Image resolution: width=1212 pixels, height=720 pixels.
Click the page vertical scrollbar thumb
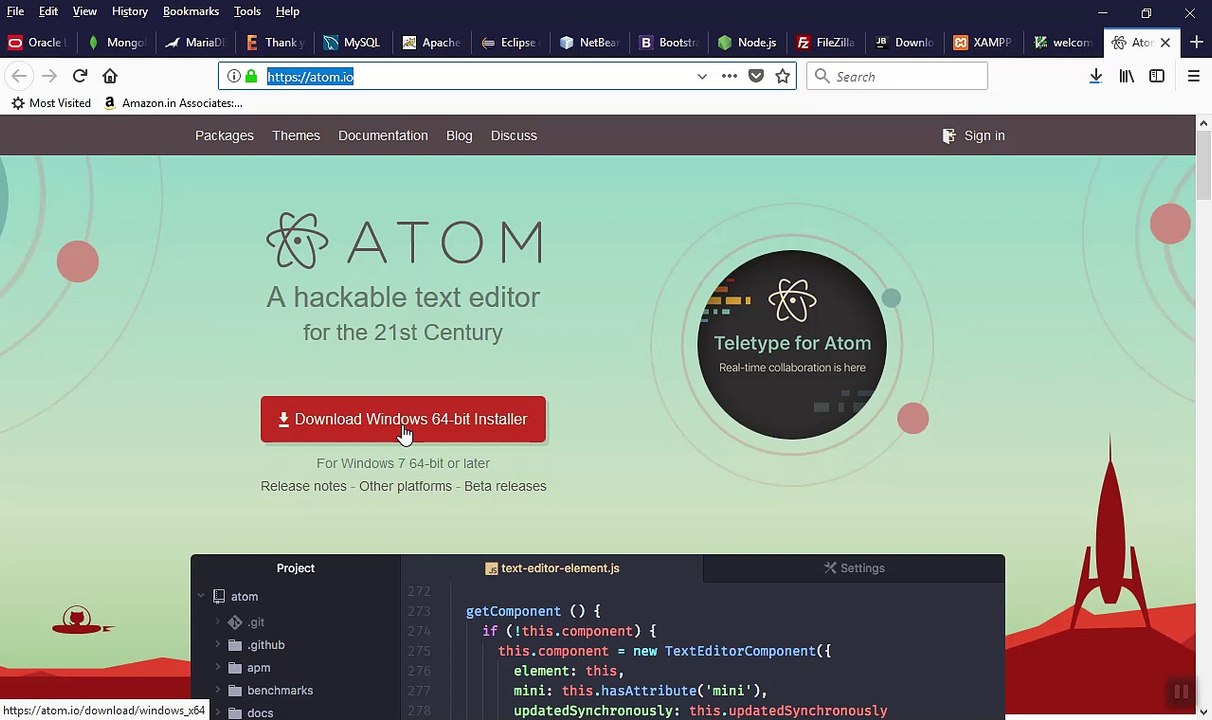click(1203, 165)
